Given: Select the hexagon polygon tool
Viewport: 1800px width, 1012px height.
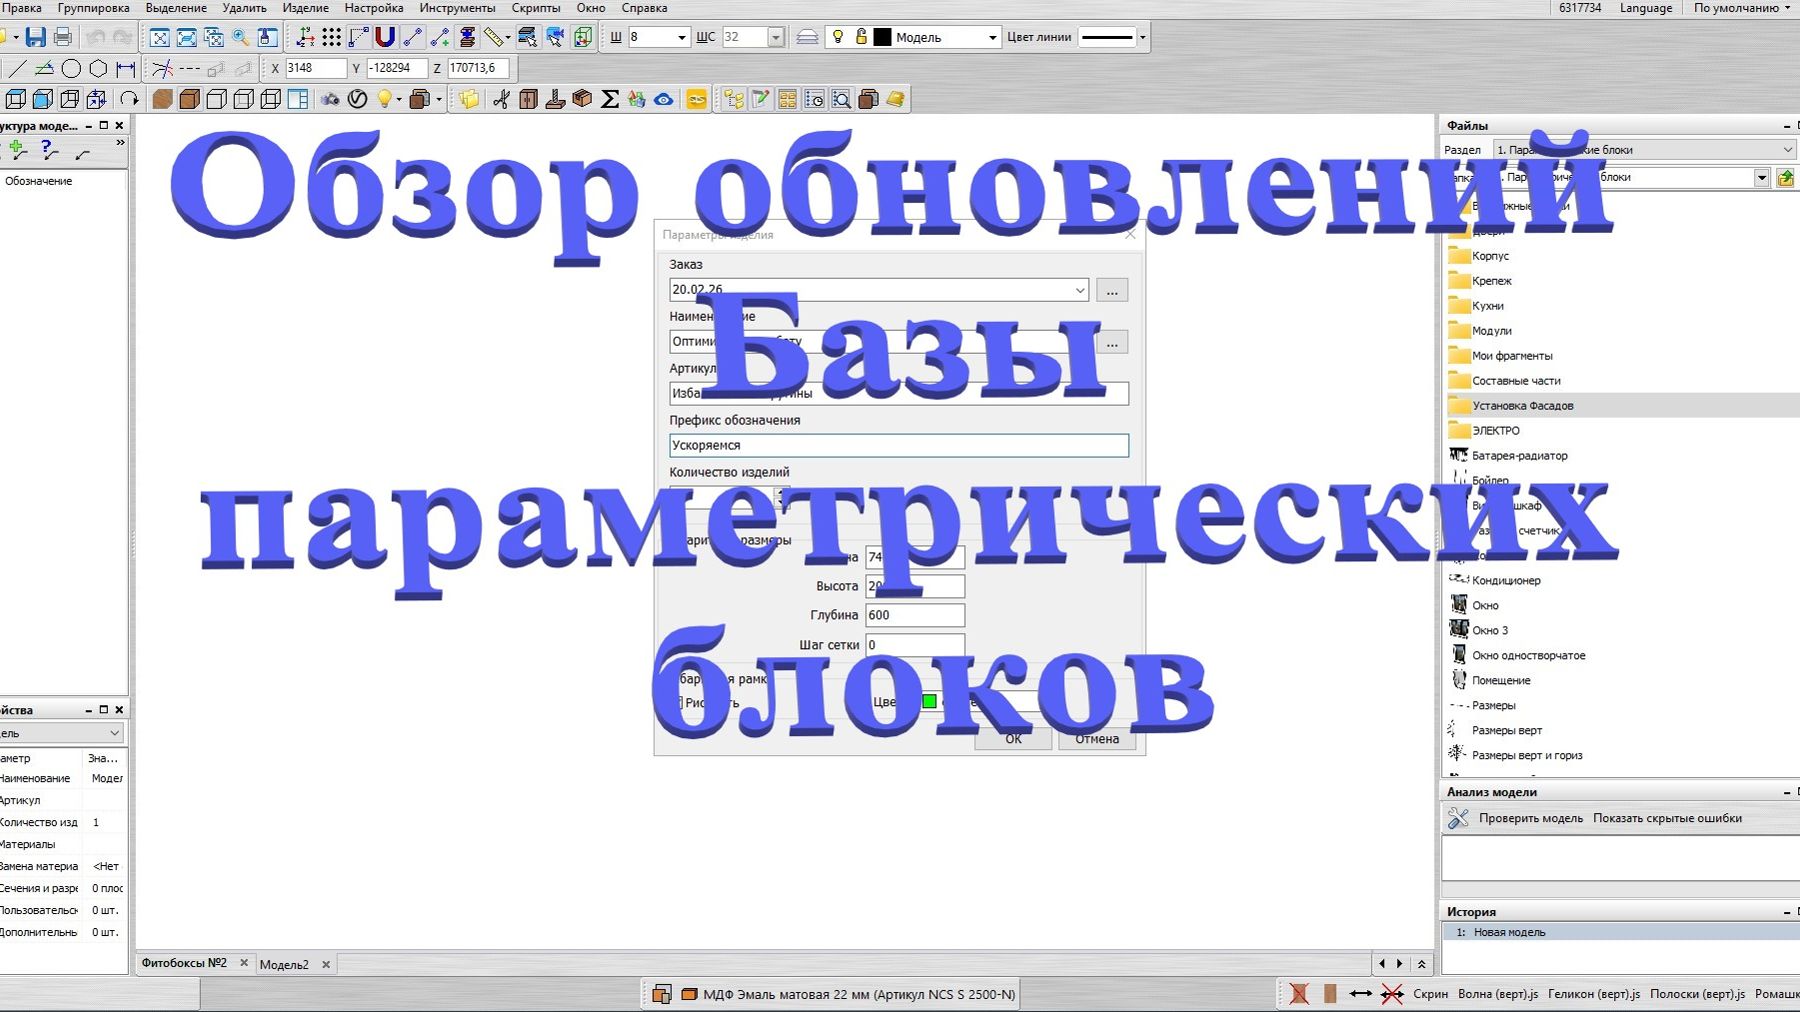Looking at the screenshot, I should coord(98,69).
